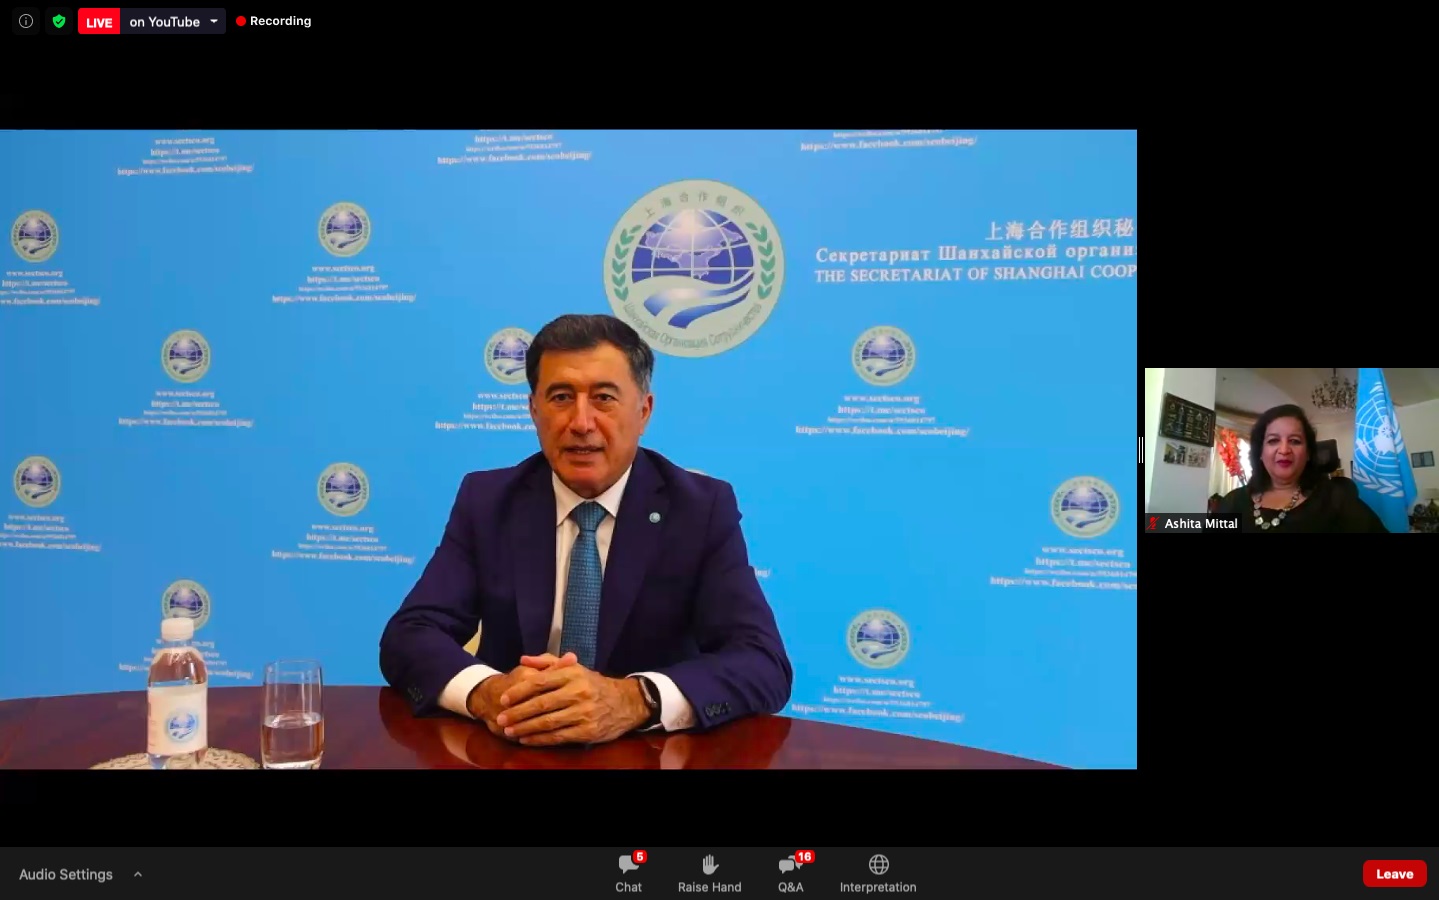1439x900 pixels.
Task: Raise your hand in the webinar
Action: (709, 873)
